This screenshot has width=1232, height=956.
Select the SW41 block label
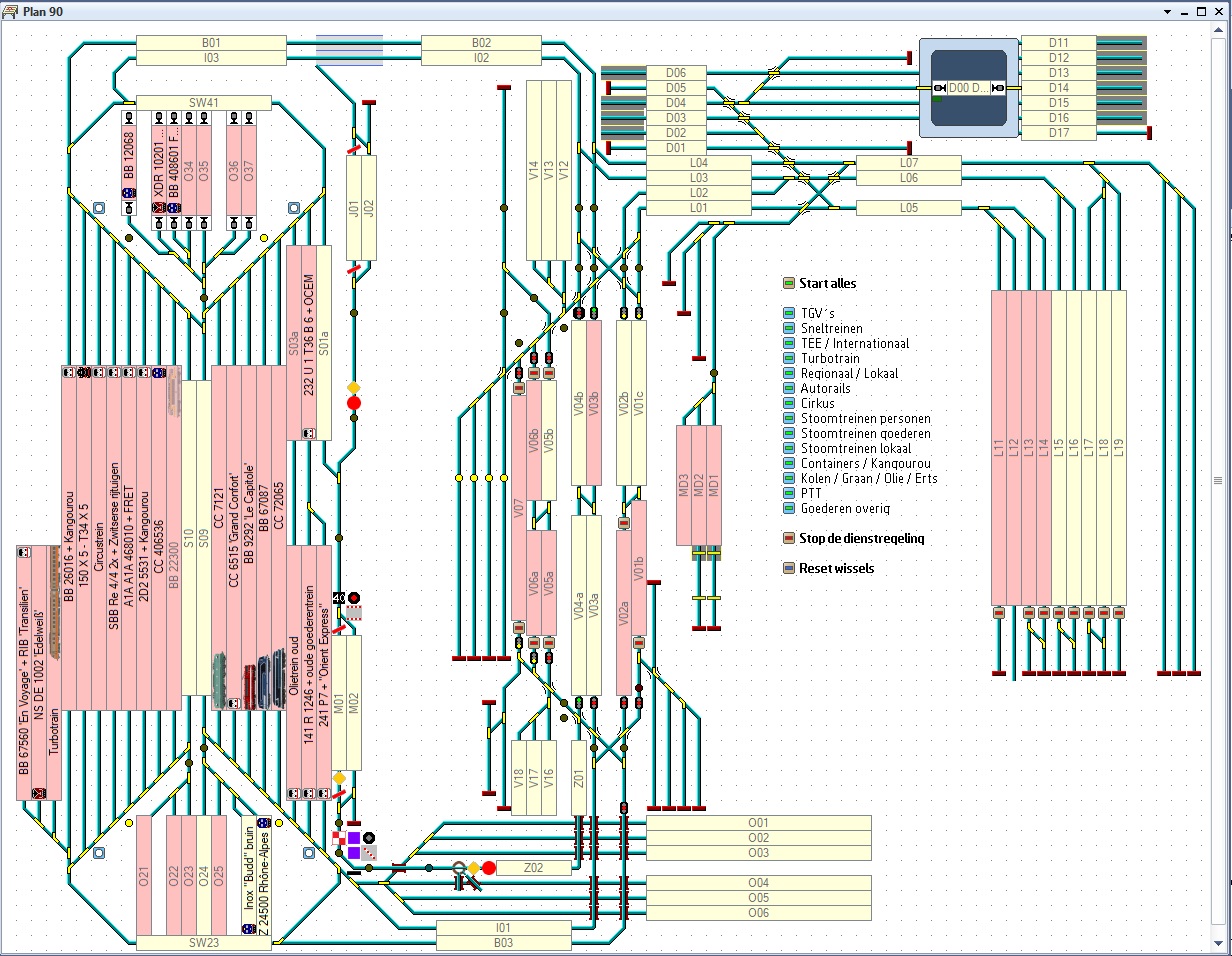[x=203, y=102]
